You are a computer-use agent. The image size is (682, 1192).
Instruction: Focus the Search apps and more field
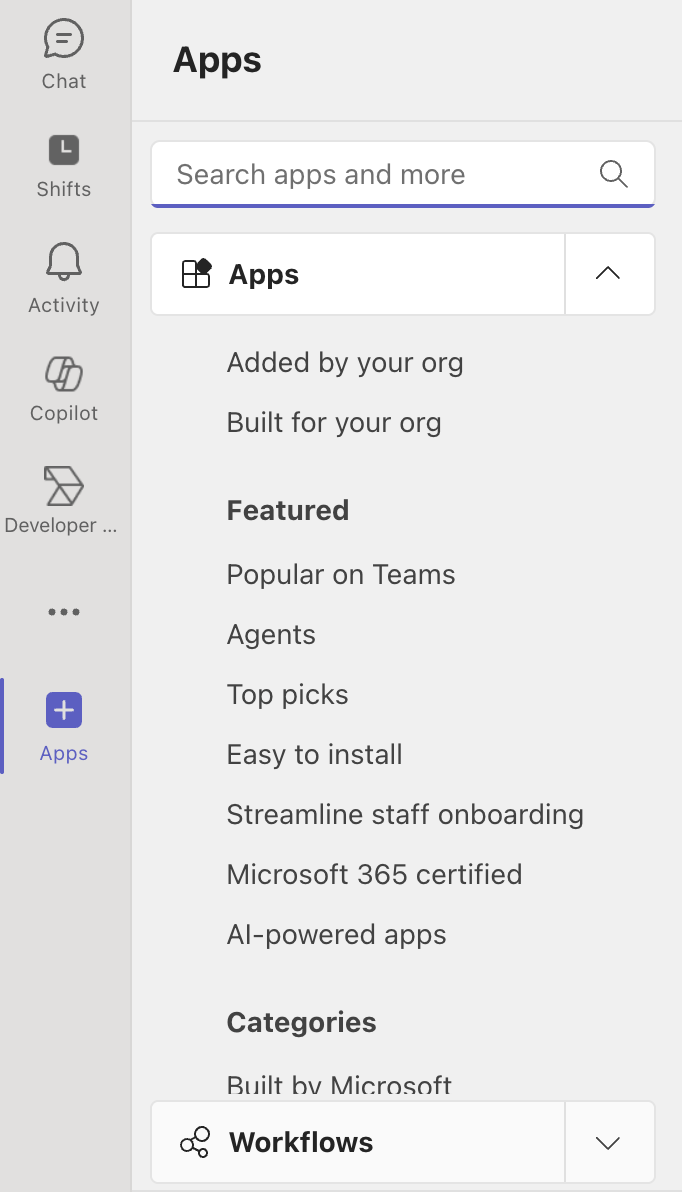pyautogui.click(x=380, y=174)
